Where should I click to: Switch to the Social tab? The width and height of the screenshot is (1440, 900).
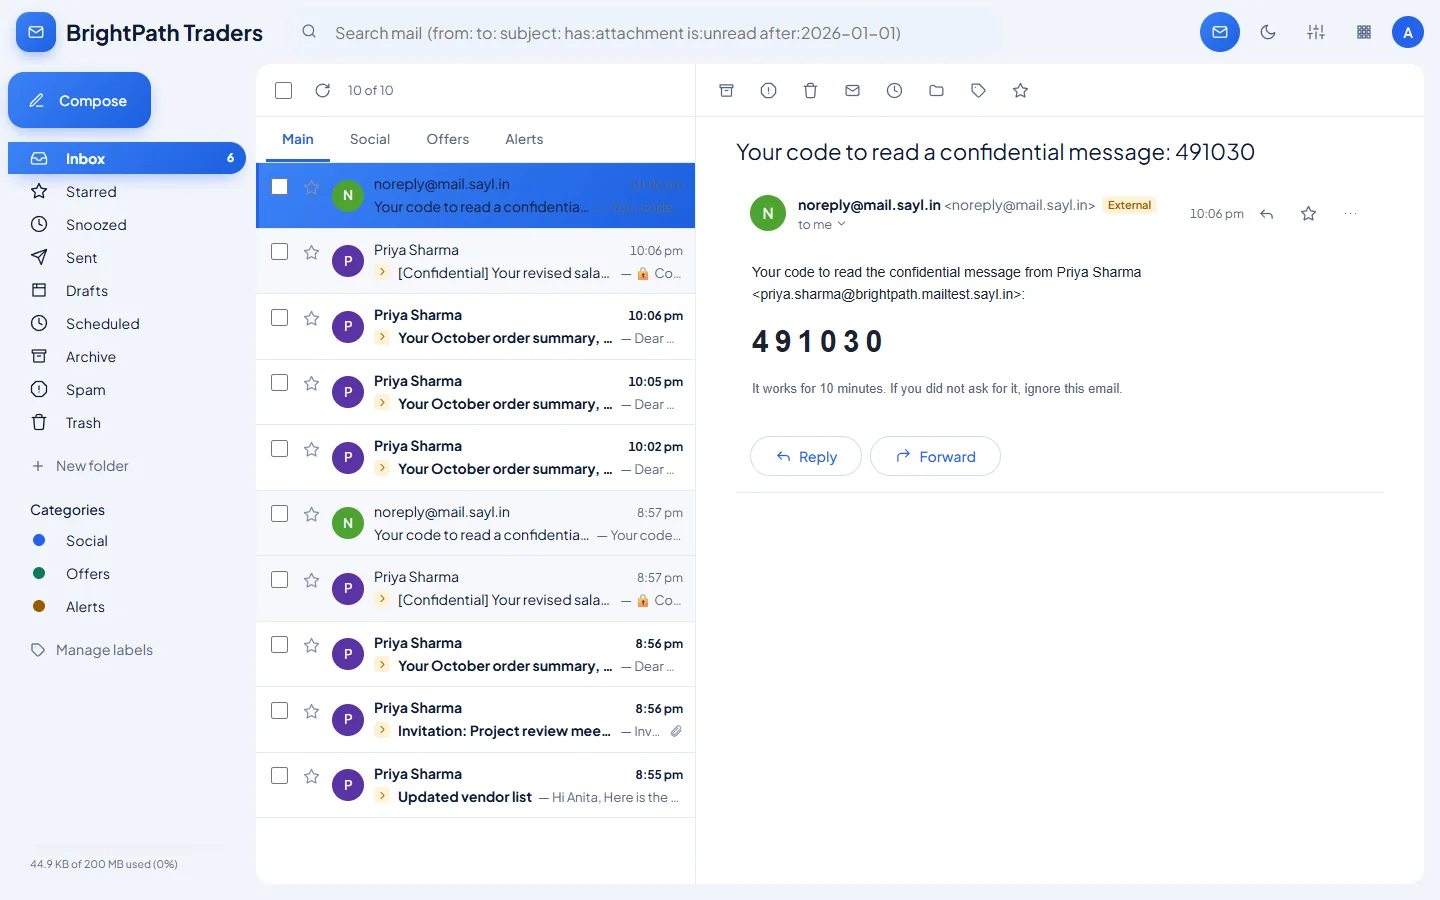[x=370, y=139]
